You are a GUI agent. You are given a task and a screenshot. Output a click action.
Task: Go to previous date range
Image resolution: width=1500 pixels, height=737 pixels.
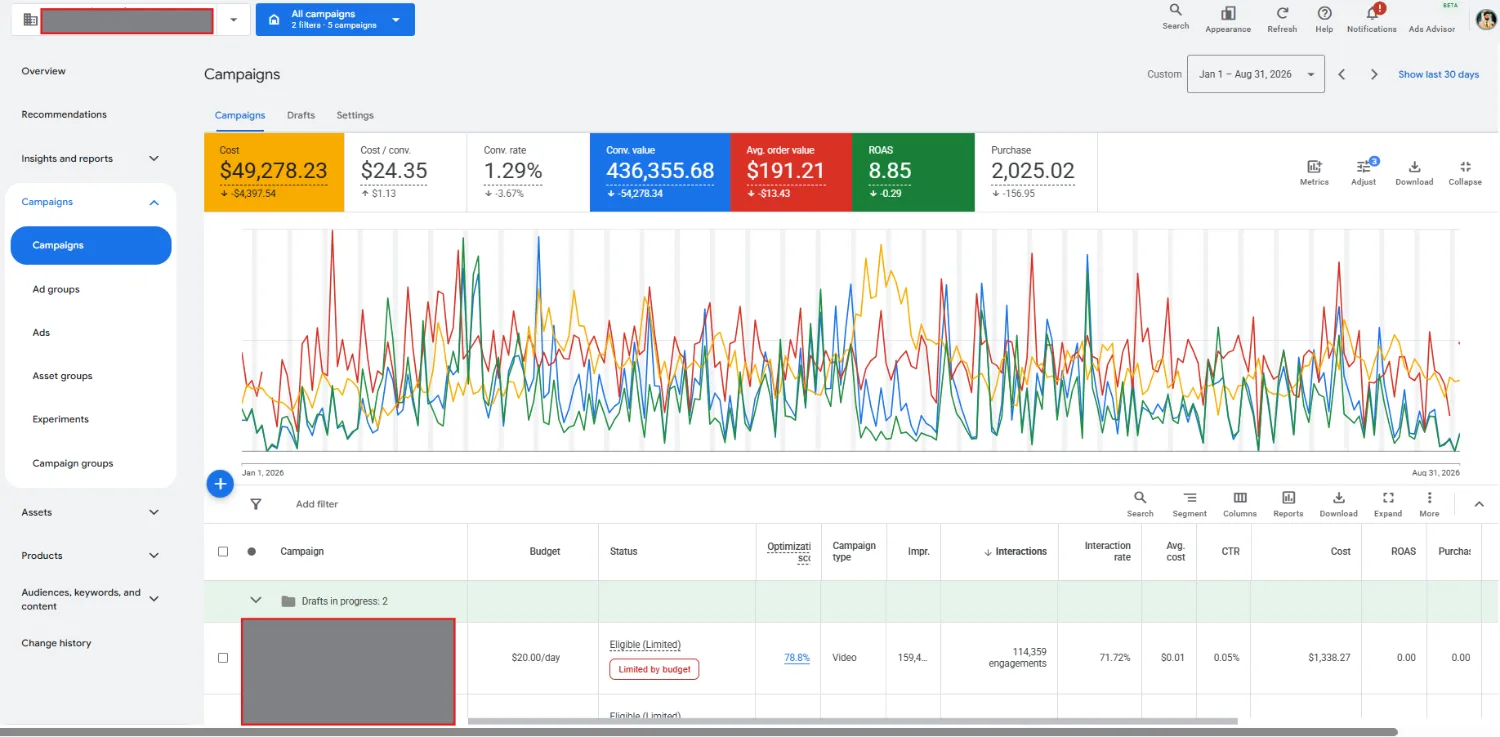pos(1342,74)
